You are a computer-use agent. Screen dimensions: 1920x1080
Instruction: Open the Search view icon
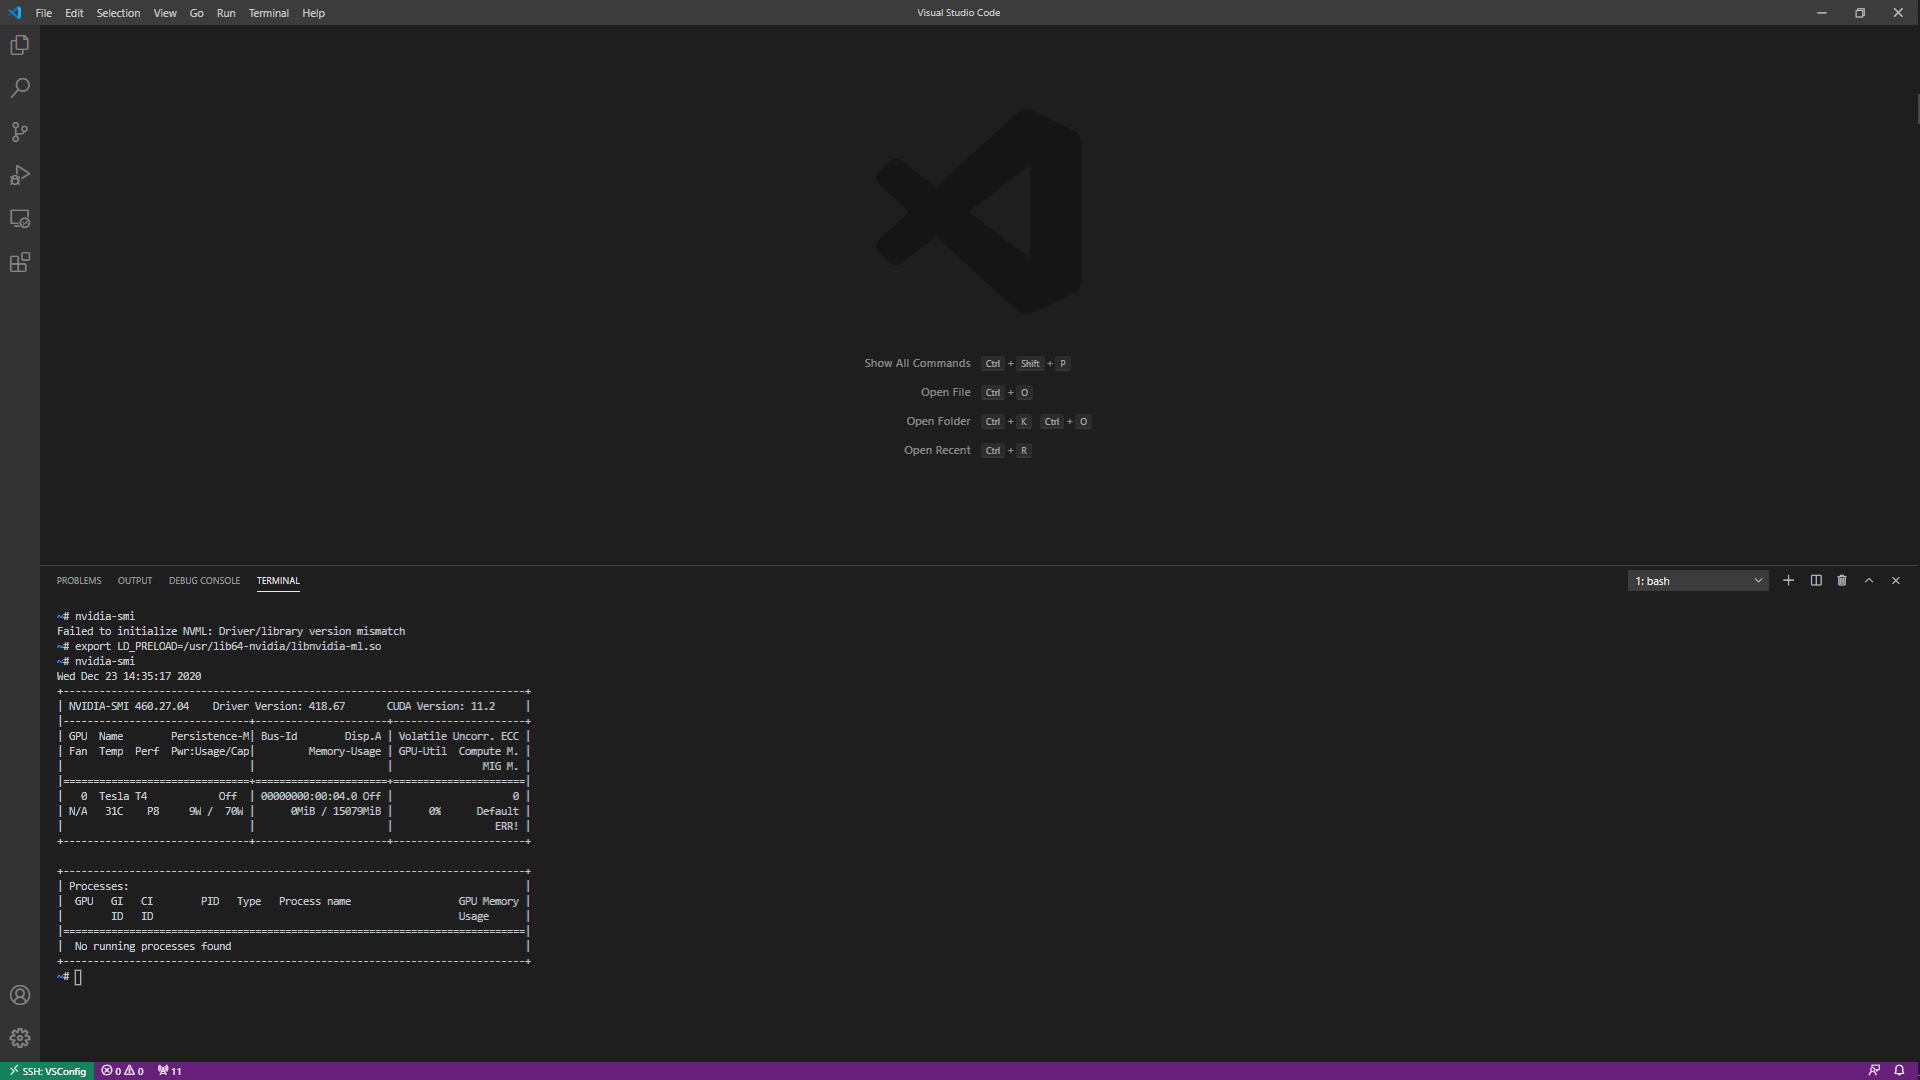20,88
